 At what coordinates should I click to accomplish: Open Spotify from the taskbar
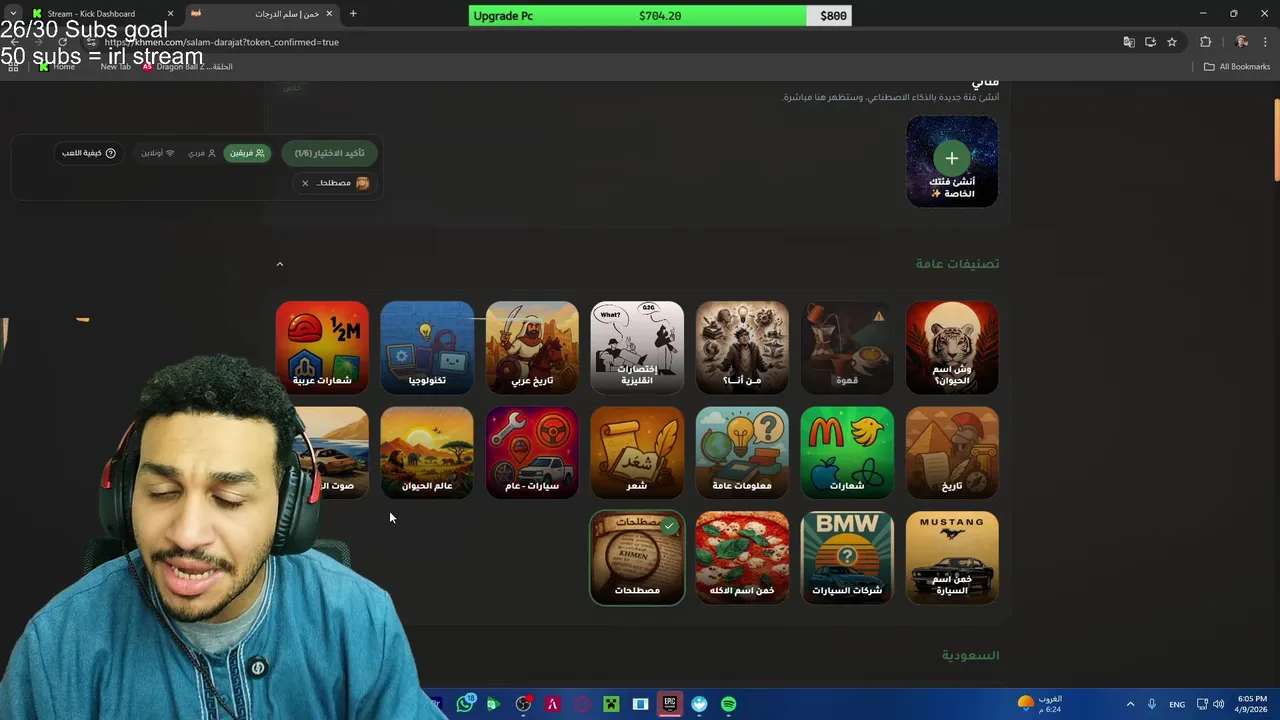tap(729, 704)
